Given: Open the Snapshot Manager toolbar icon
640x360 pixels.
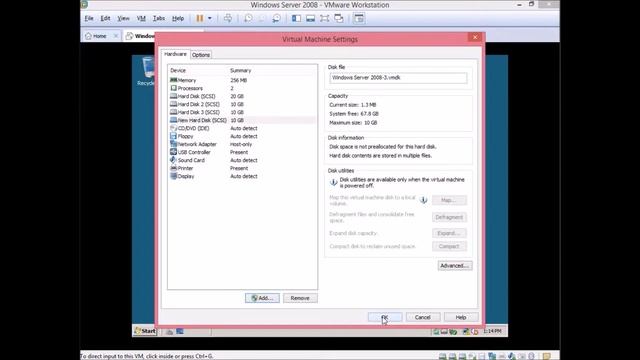Looking at the screenshot, I should (x=276, y=18).
